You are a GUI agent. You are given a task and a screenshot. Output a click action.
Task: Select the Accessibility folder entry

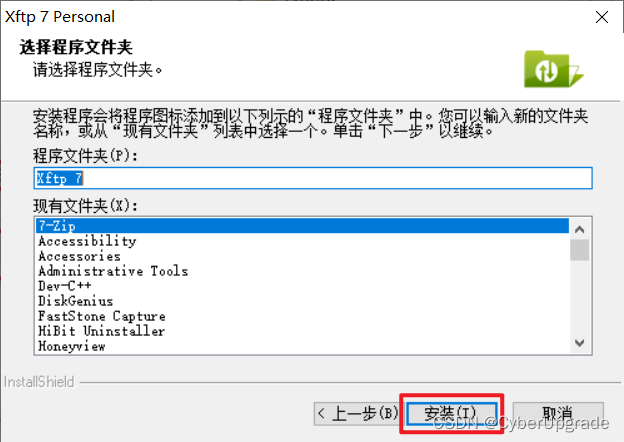coord(302,241)
